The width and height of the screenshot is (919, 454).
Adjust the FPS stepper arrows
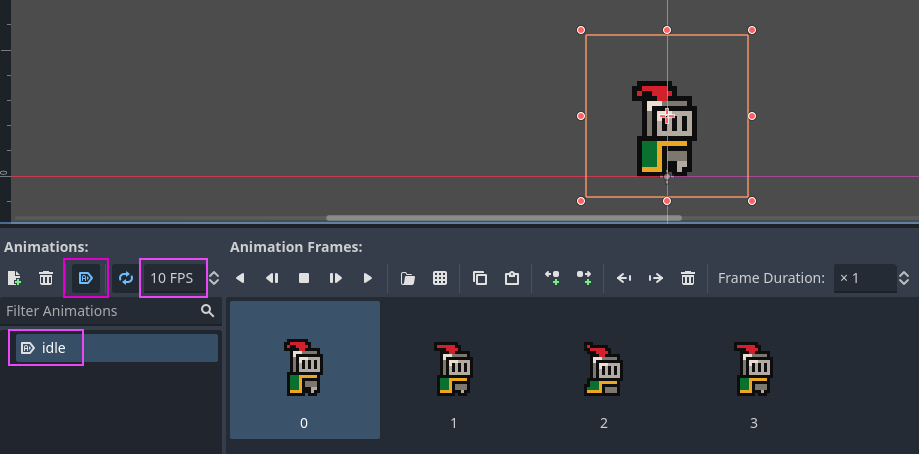click(214, 278)
